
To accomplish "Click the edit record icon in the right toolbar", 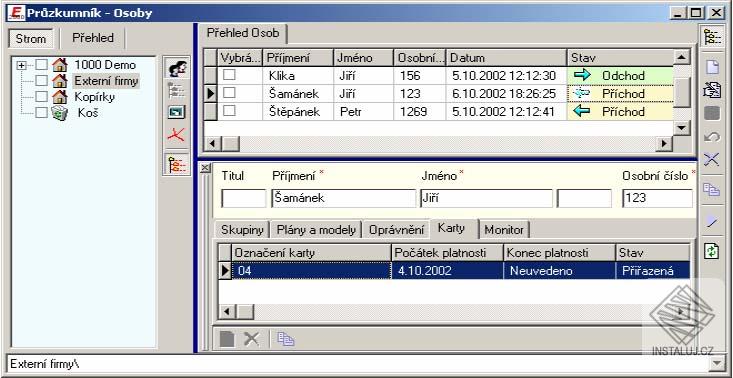I will (x=711, y=90).
